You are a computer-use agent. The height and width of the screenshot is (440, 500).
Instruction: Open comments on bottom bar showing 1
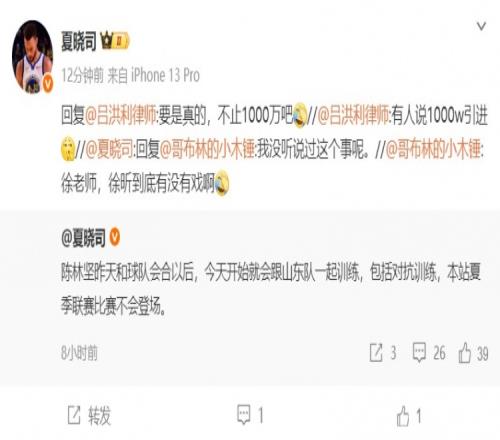click(250, 415)
